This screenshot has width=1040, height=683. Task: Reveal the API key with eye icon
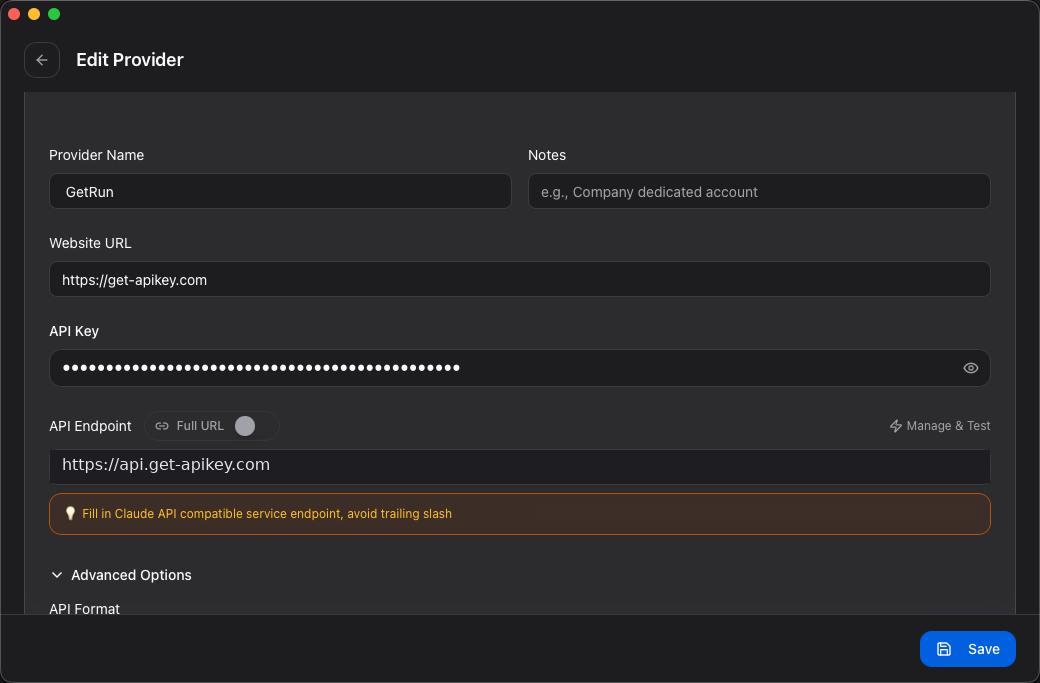[x=970, y=368]
